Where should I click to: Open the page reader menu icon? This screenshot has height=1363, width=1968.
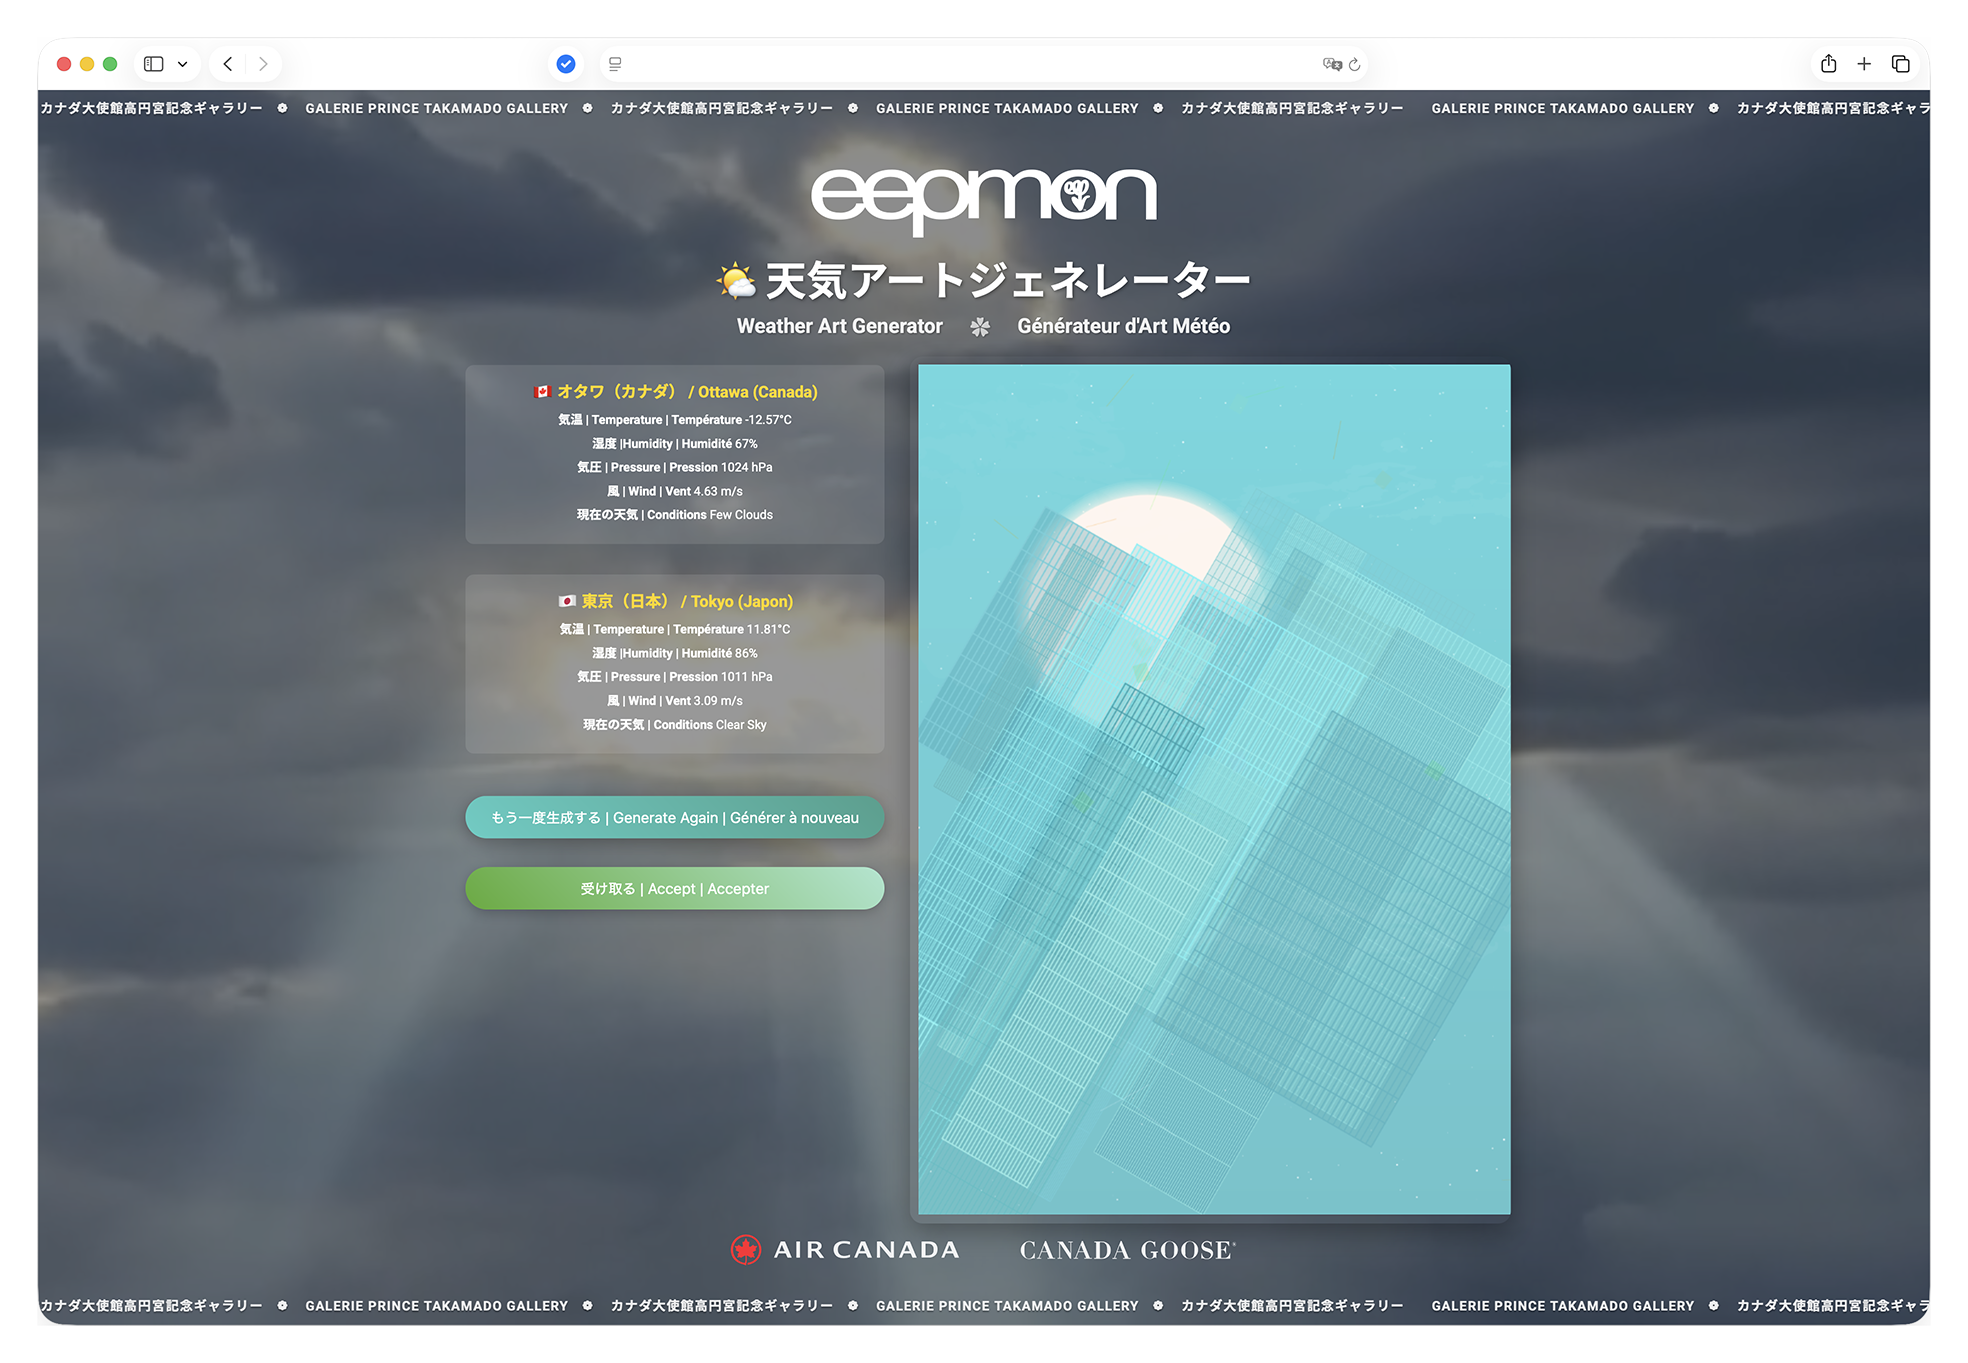(x=615, y=64)
